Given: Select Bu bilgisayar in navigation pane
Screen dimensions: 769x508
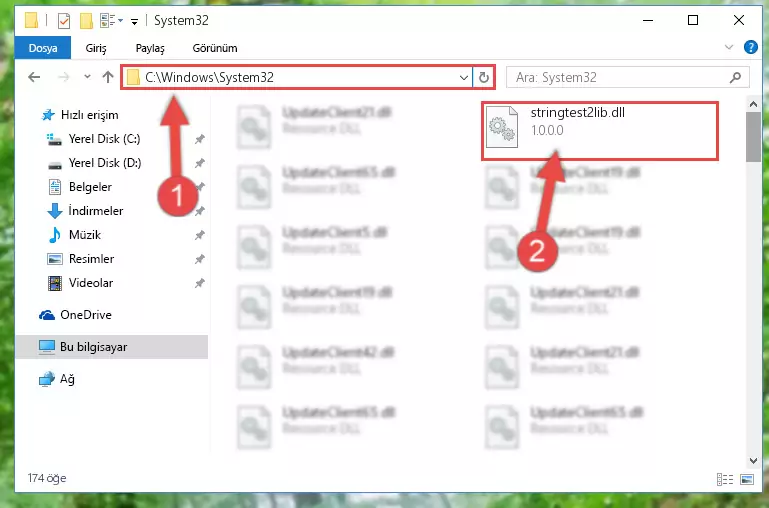Looking at the screenshot, I should coord(112,347).
